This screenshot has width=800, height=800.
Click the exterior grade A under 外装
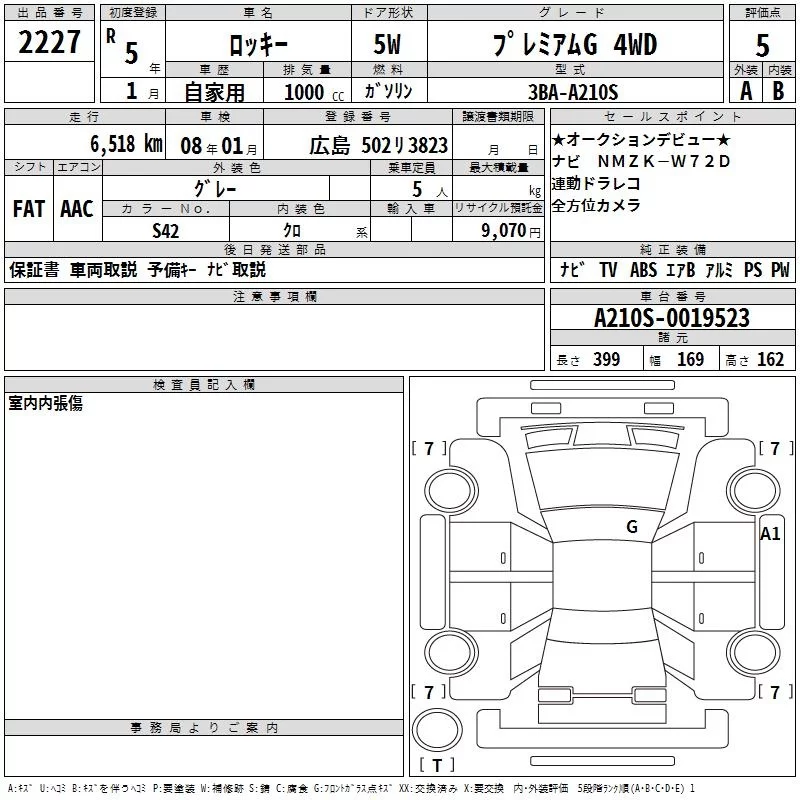point(746,91)
